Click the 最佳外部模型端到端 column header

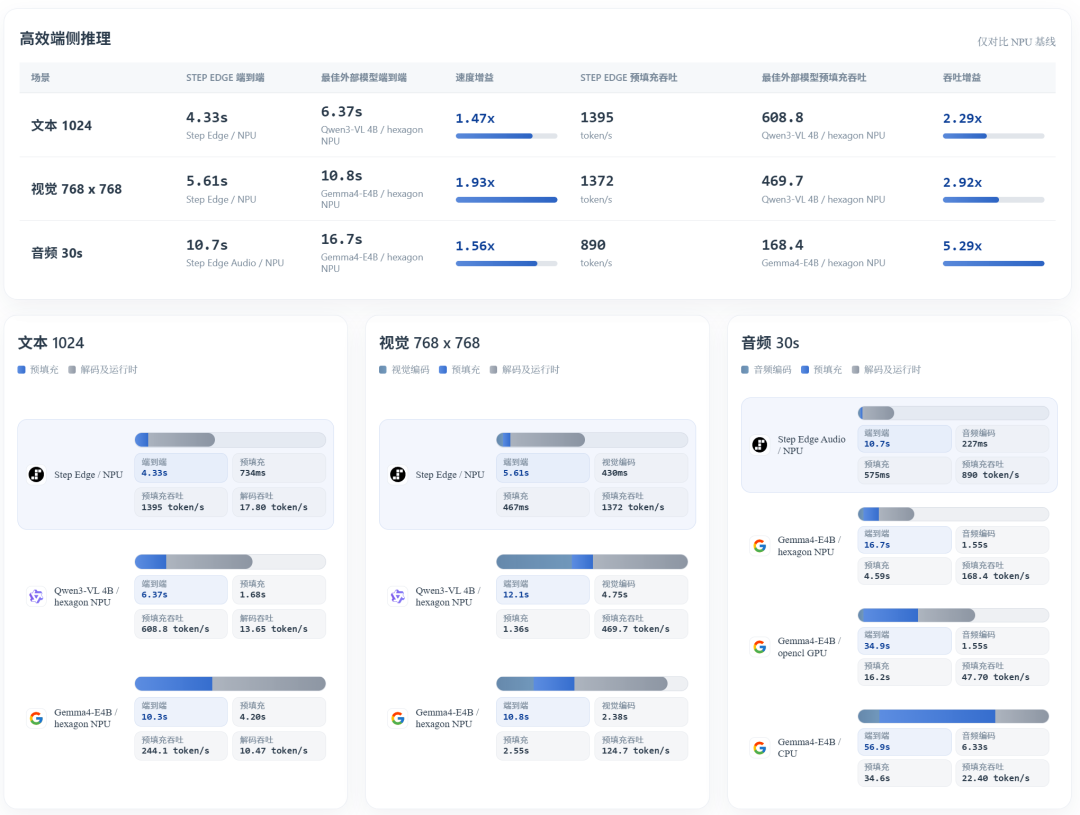coord(364,78)
